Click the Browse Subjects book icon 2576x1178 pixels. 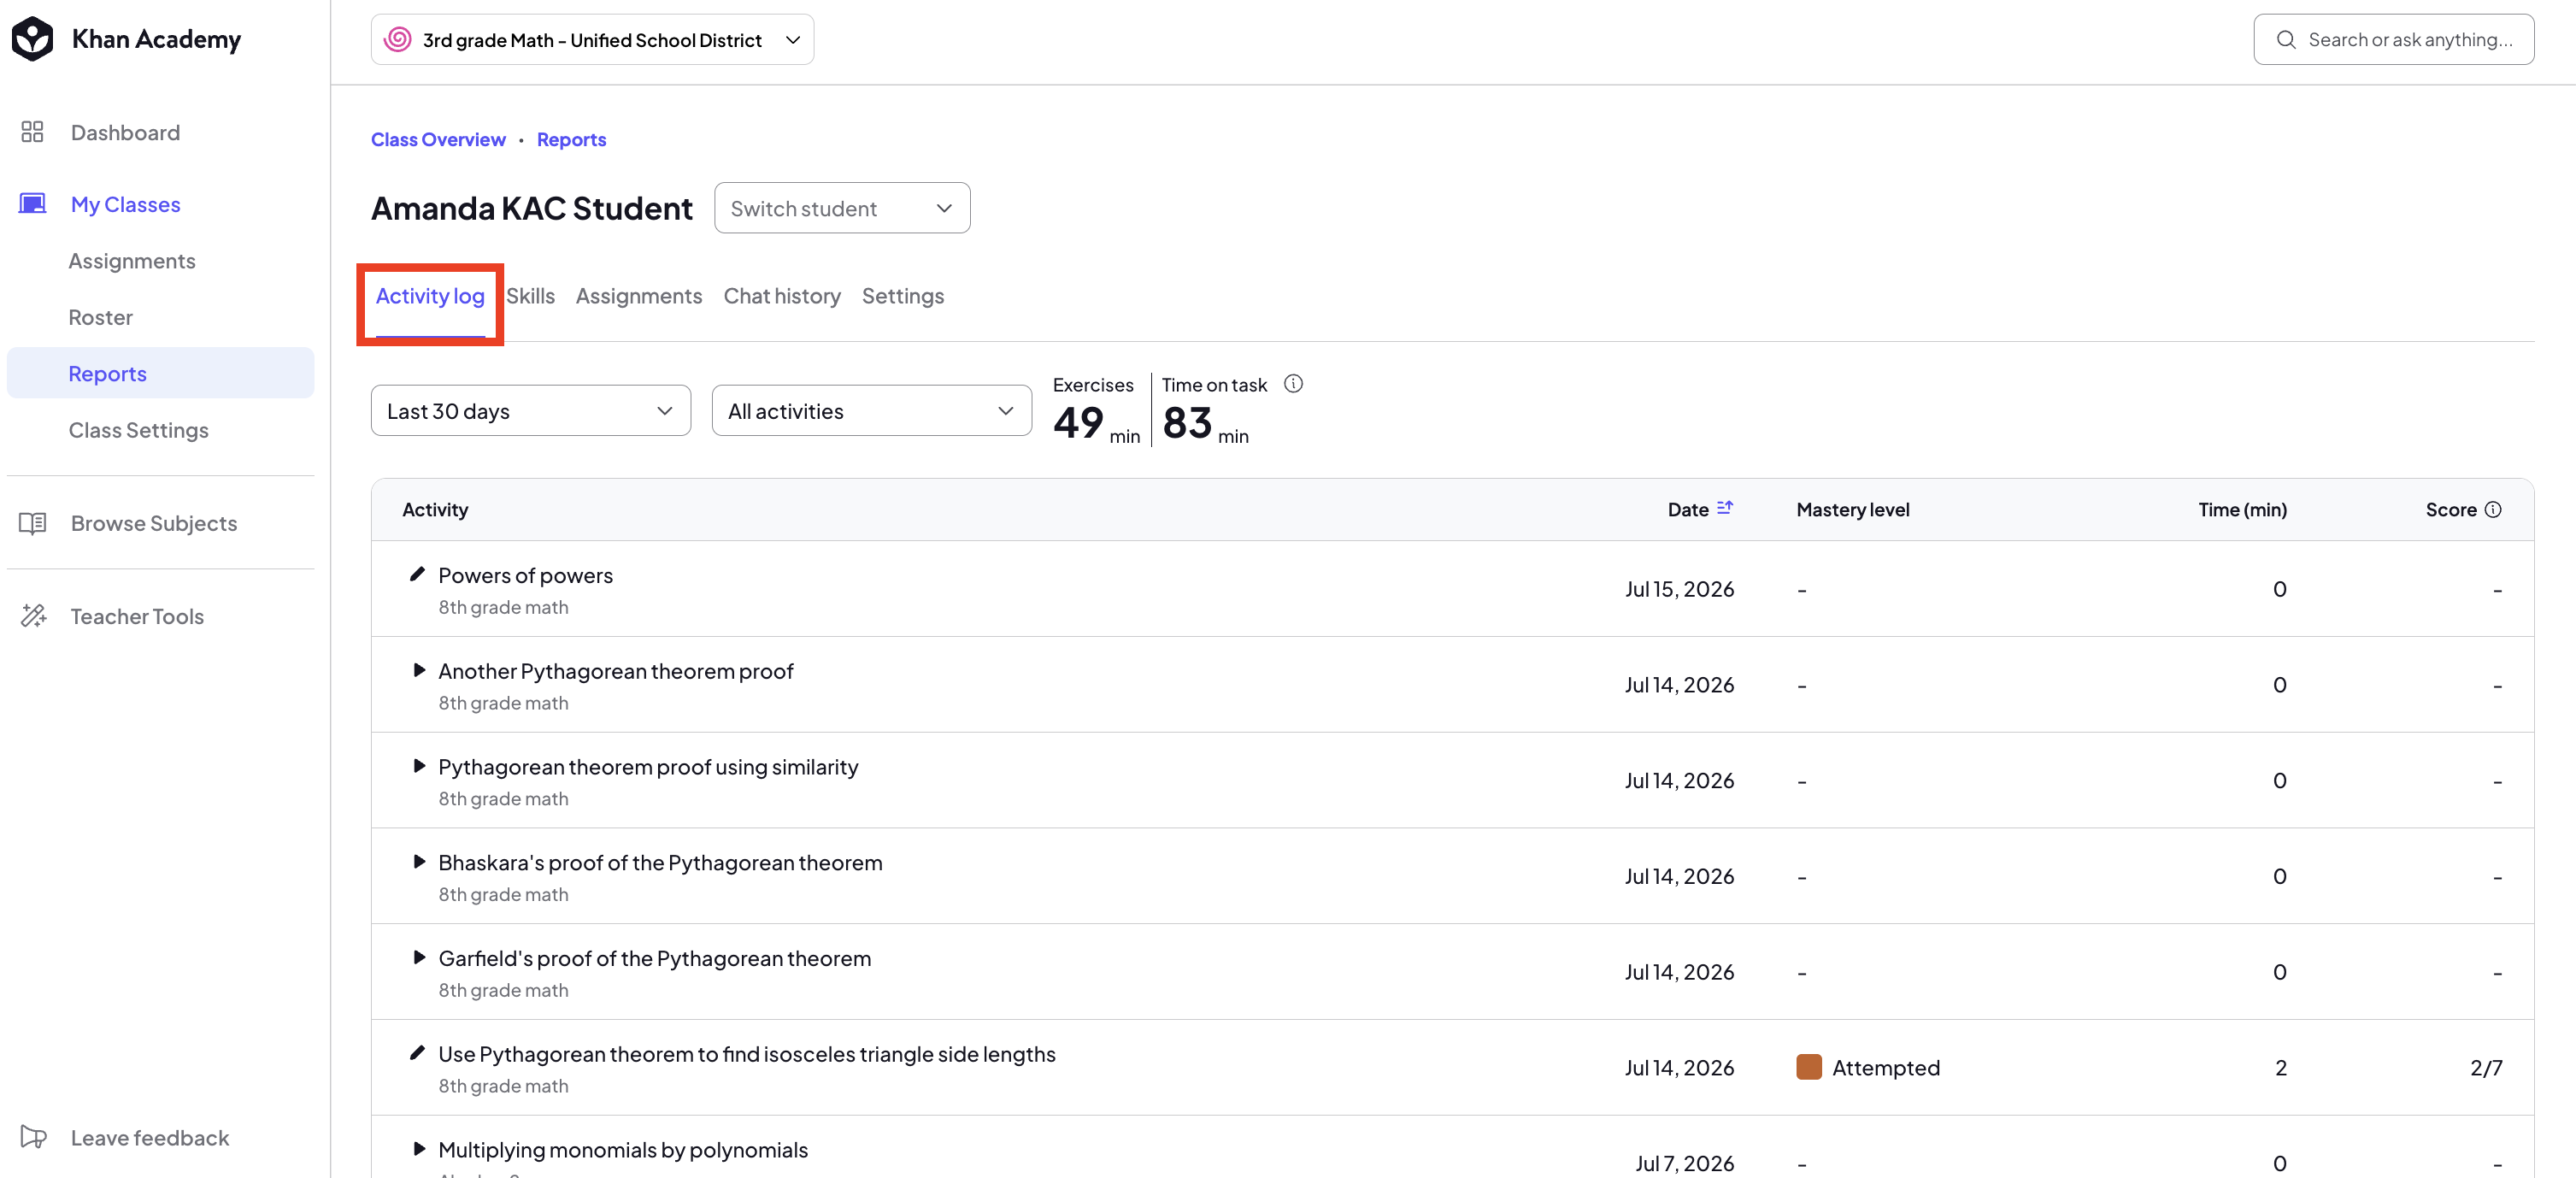click(32, 523)
